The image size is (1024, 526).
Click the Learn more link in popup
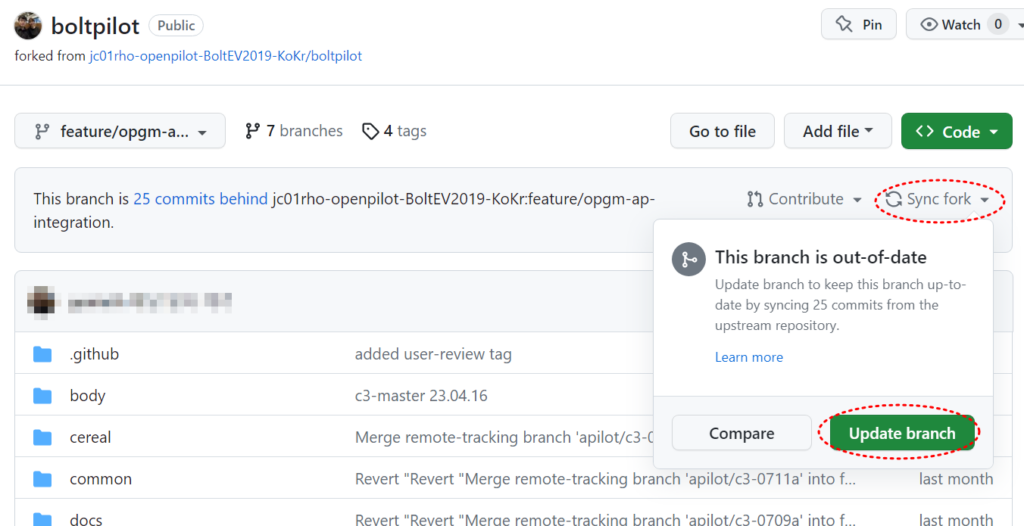pos(748,357)
